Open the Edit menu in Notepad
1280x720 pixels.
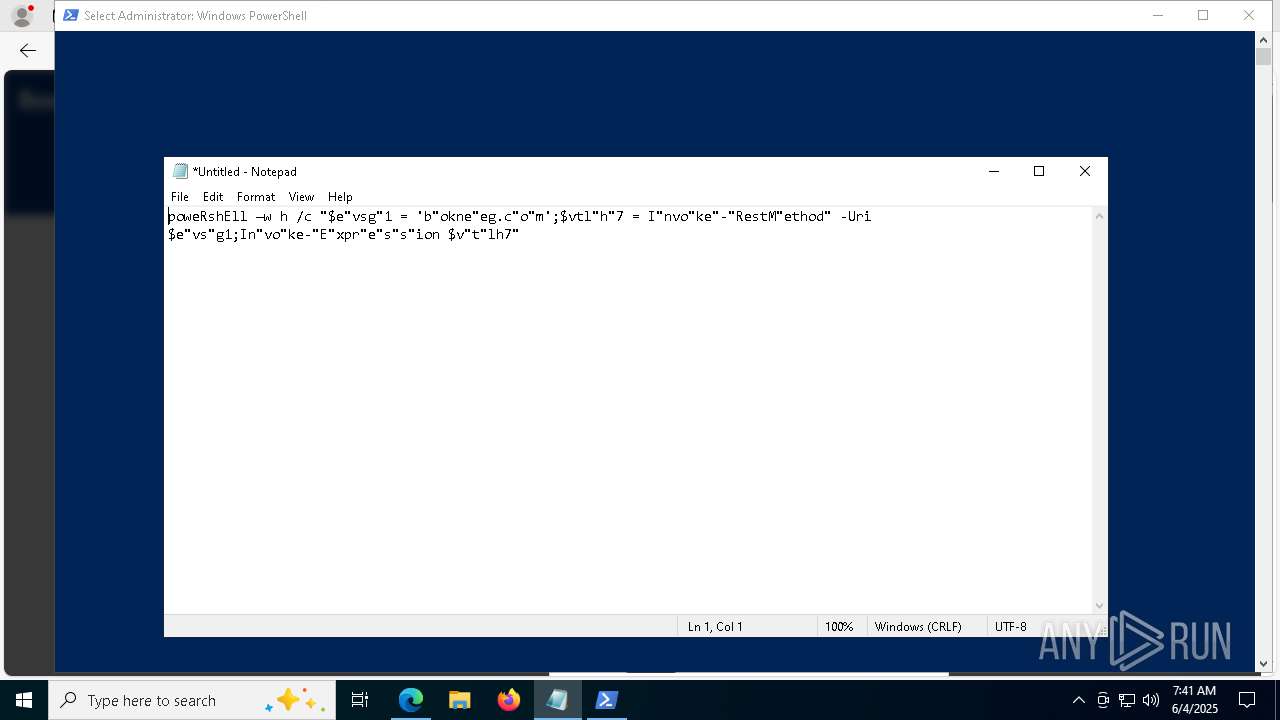[213, 197]
